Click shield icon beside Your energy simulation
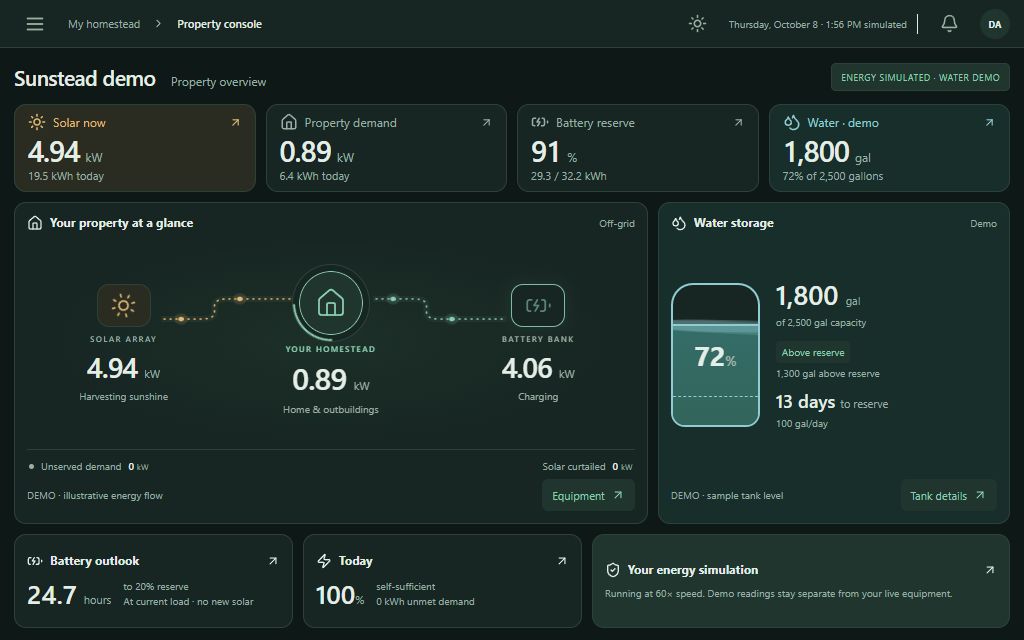This screenshot has width=1024, height=640. pos(613,570)
